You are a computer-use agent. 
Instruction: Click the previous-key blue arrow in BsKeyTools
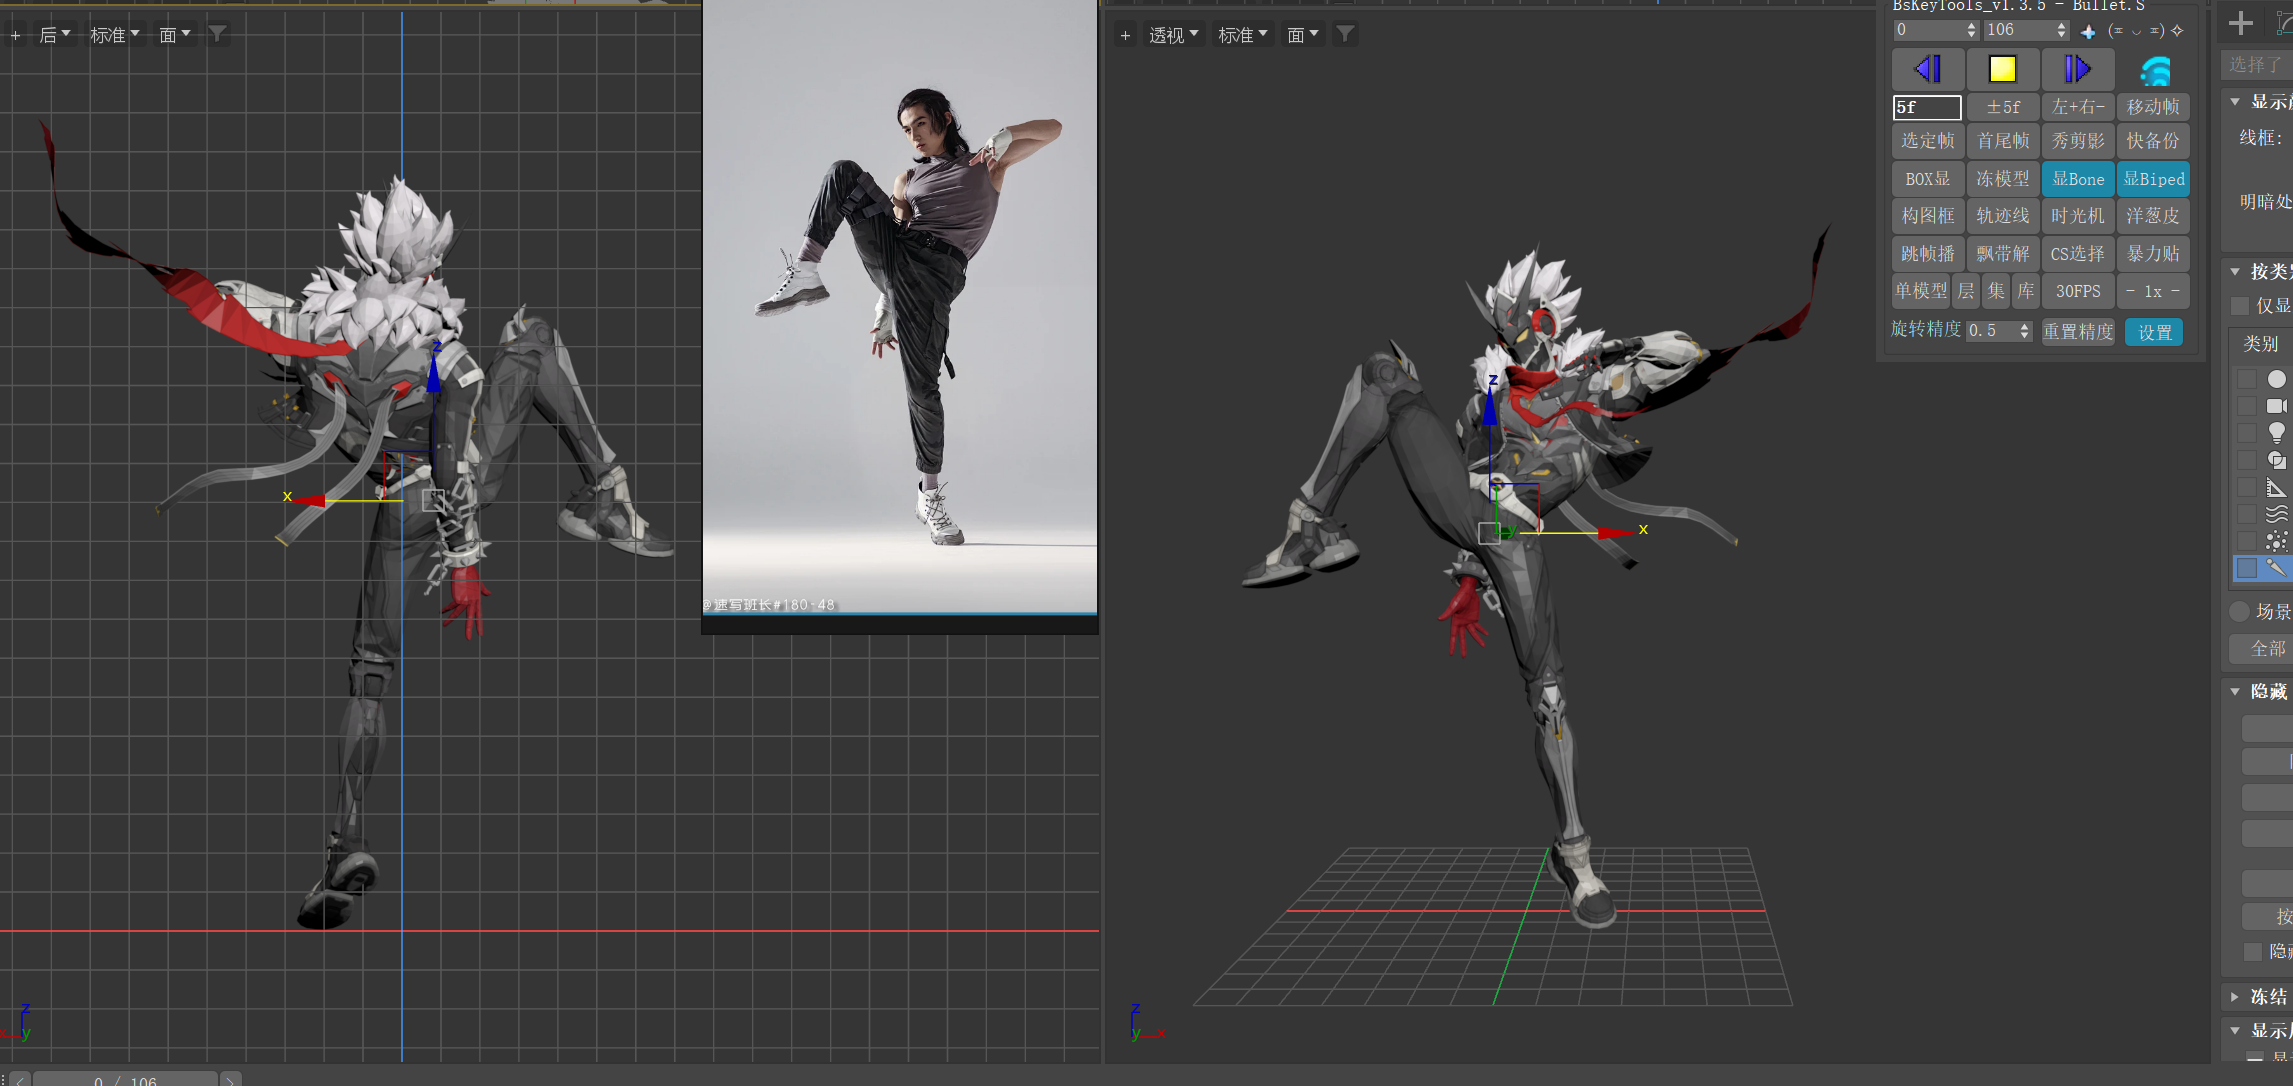pos(1927,69)
